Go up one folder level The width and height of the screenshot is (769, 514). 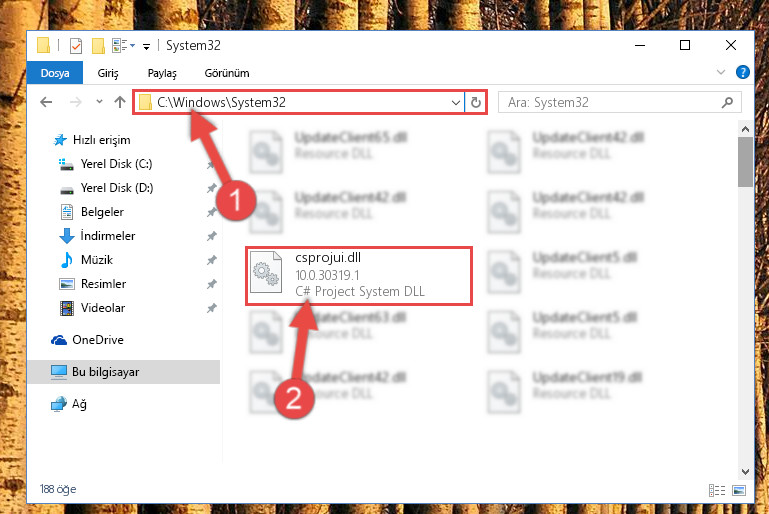pyautogui.click(x=120, y=102)
